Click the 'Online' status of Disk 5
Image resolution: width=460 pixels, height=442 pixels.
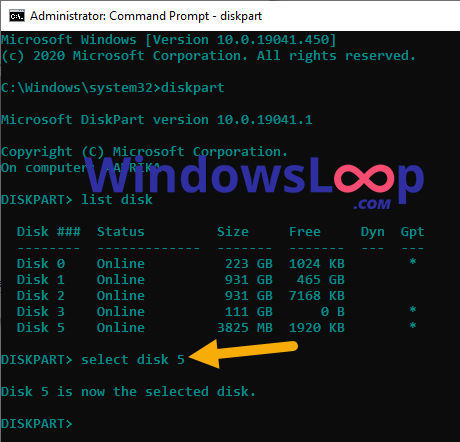click(x=121, y=328)
